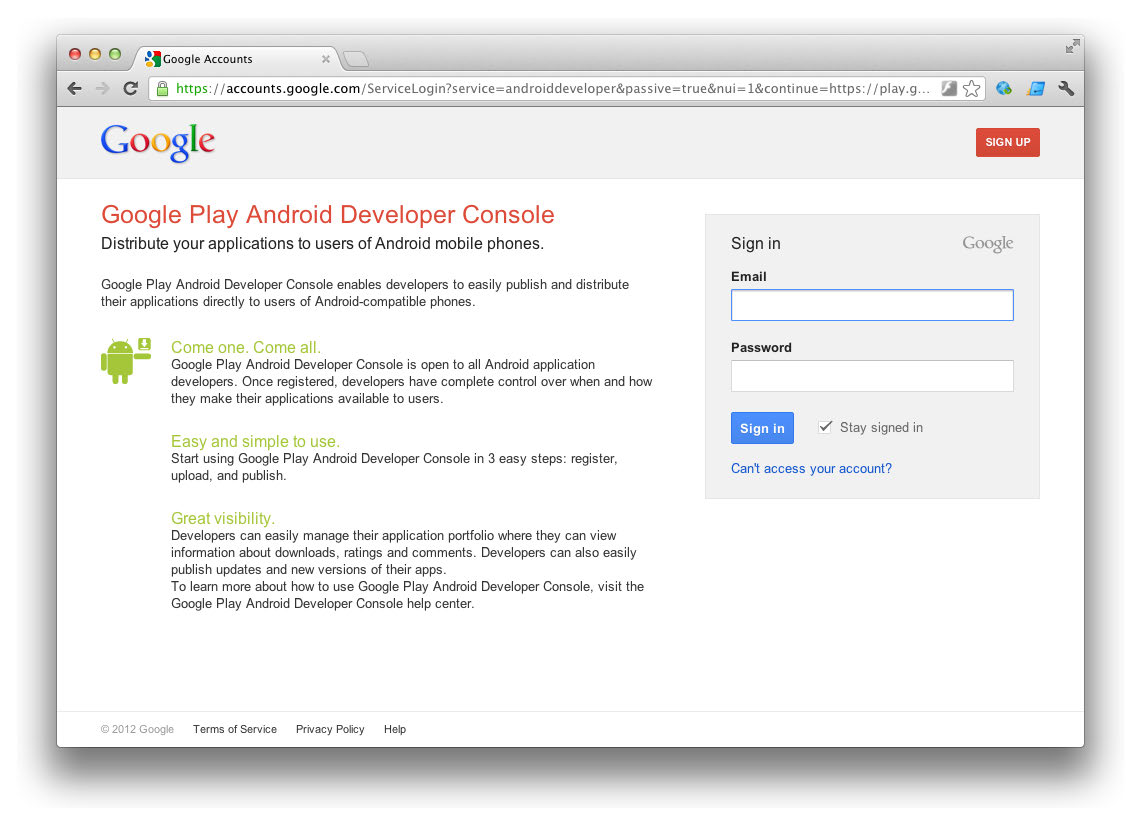Zoom the window with the green button
Screen dimensions: 1141x826
(115, 54)
